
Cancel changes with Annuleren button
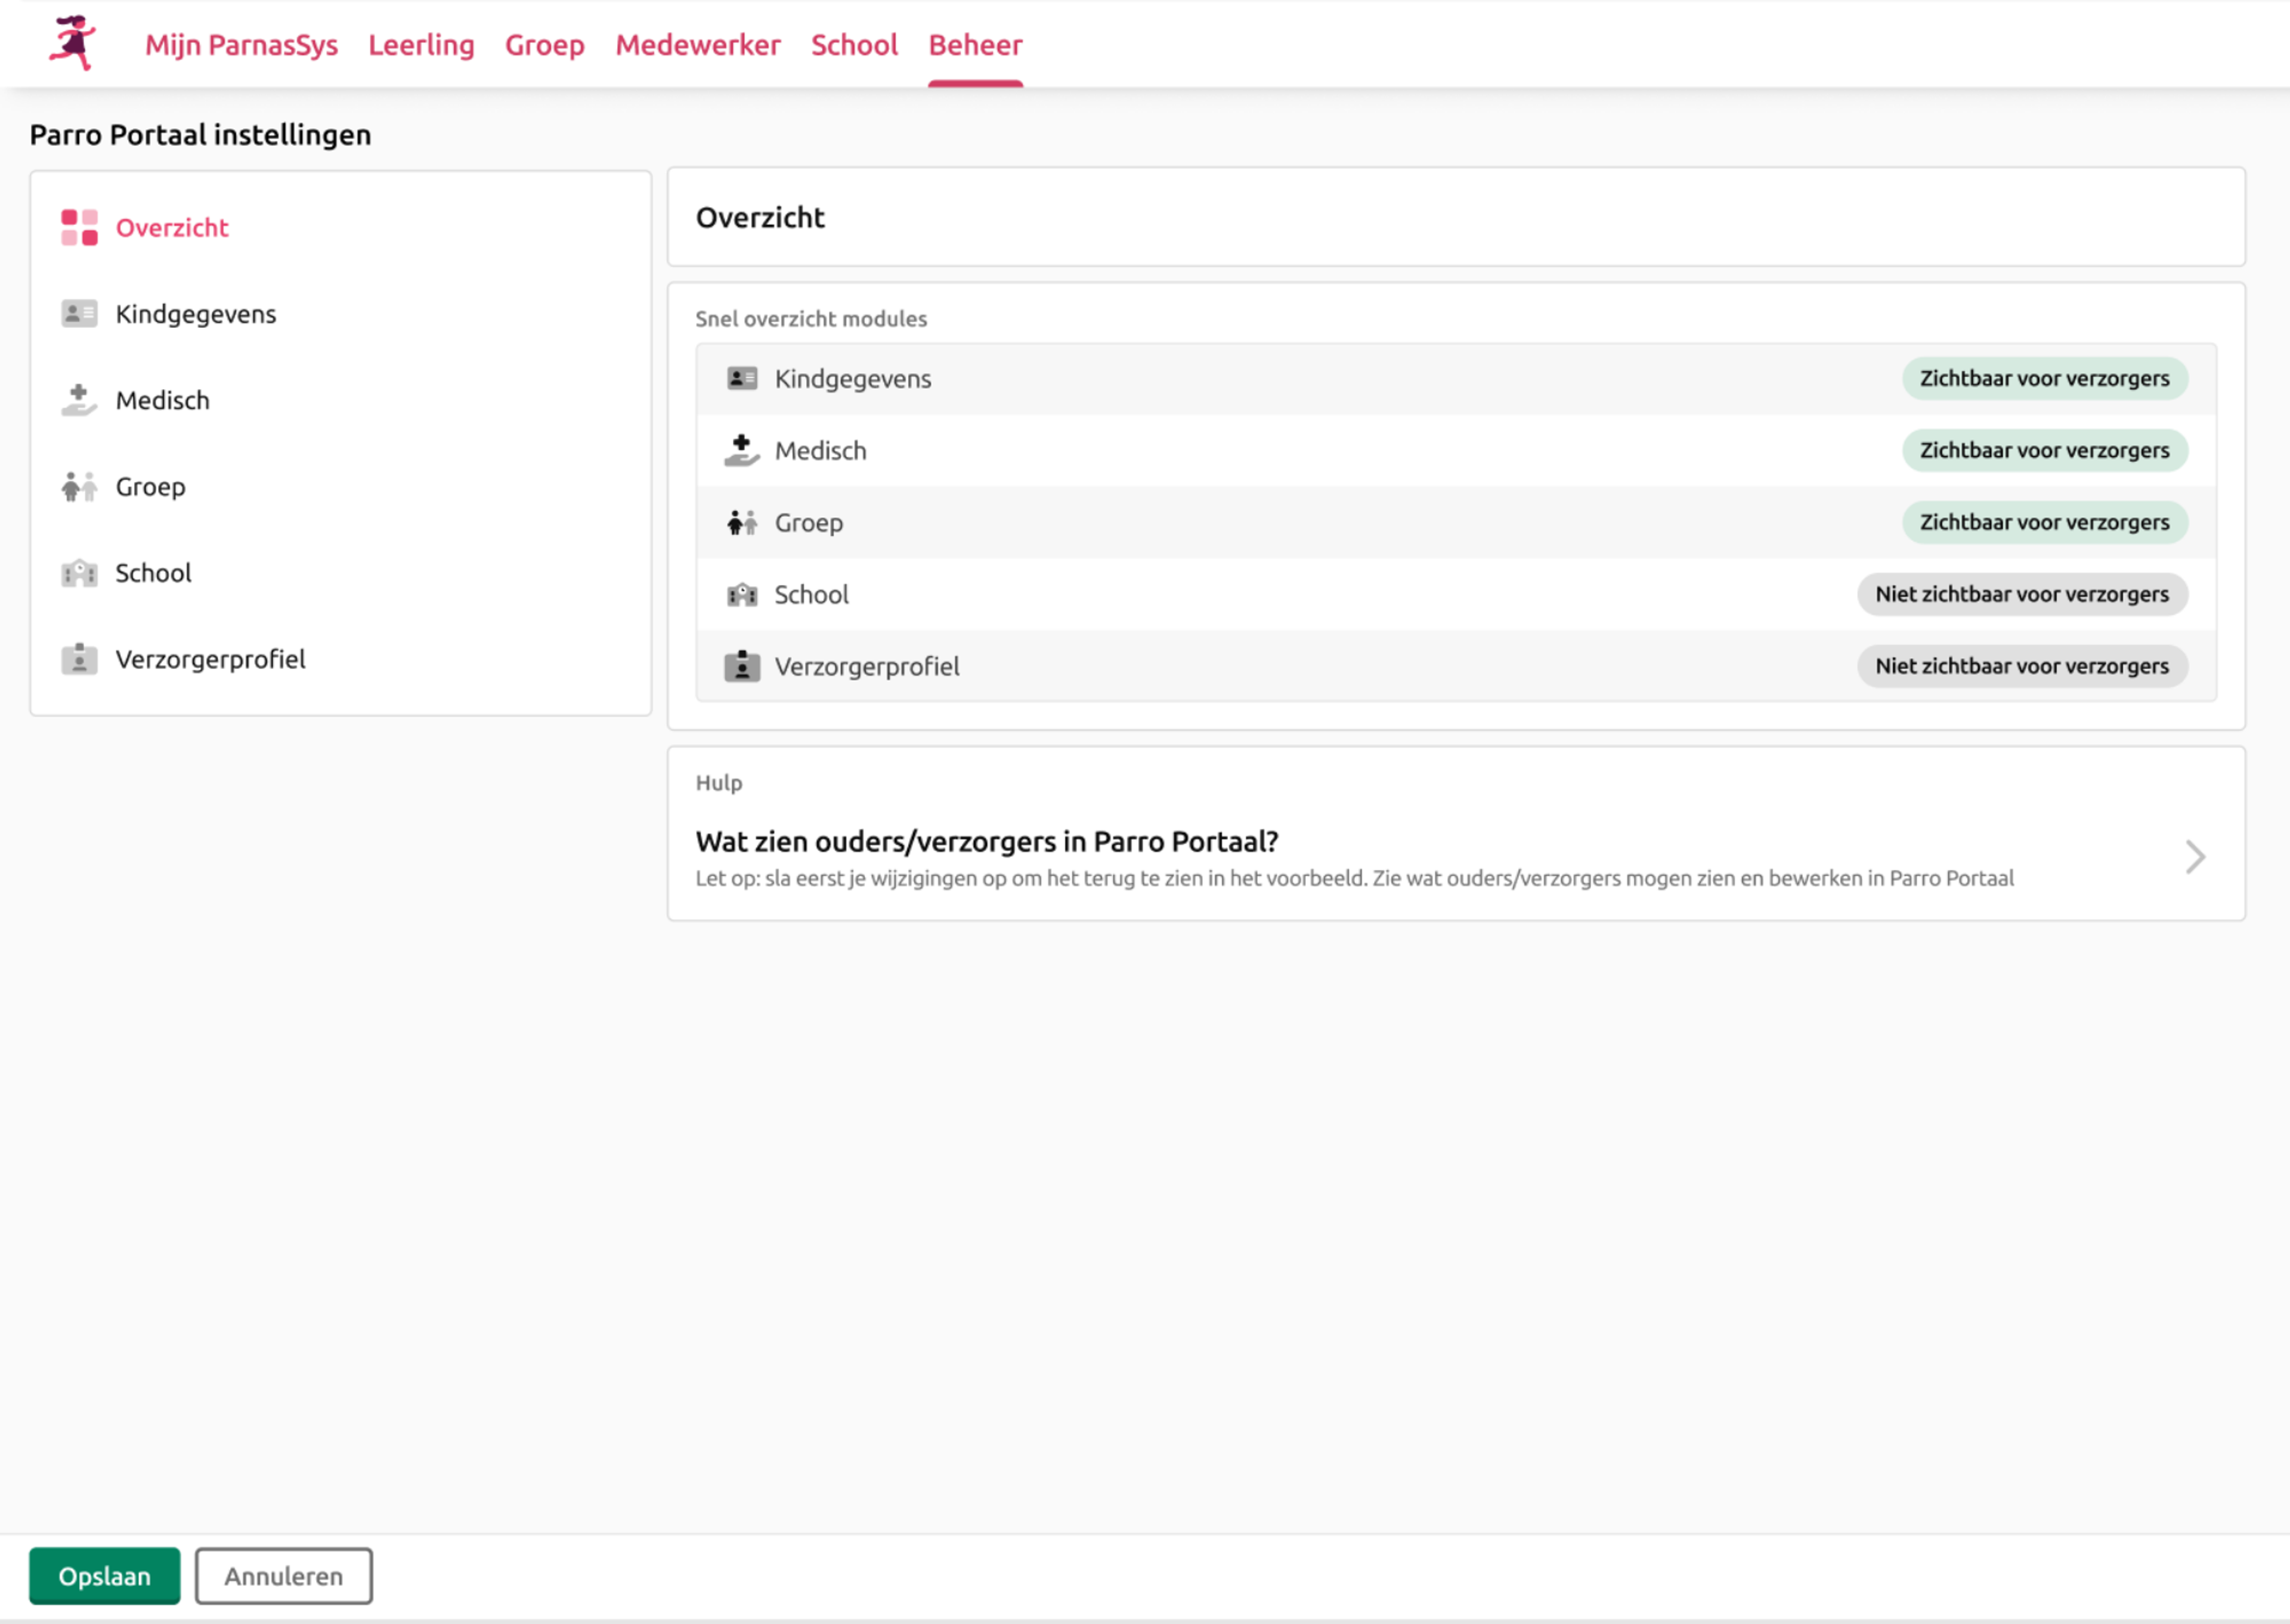[284, 1576]
